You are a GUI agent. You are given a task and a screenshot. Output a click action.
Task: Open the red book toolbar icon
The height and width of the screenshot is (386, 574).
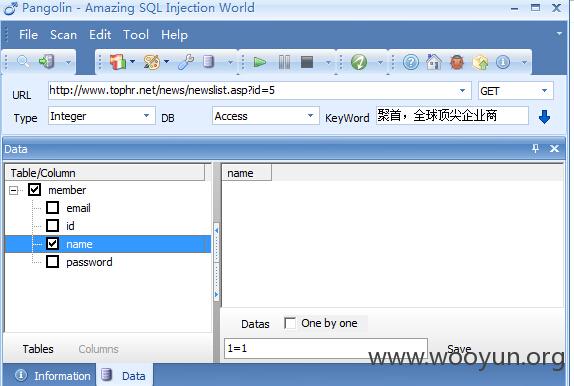pyautogui.click(x=117, y=62)
